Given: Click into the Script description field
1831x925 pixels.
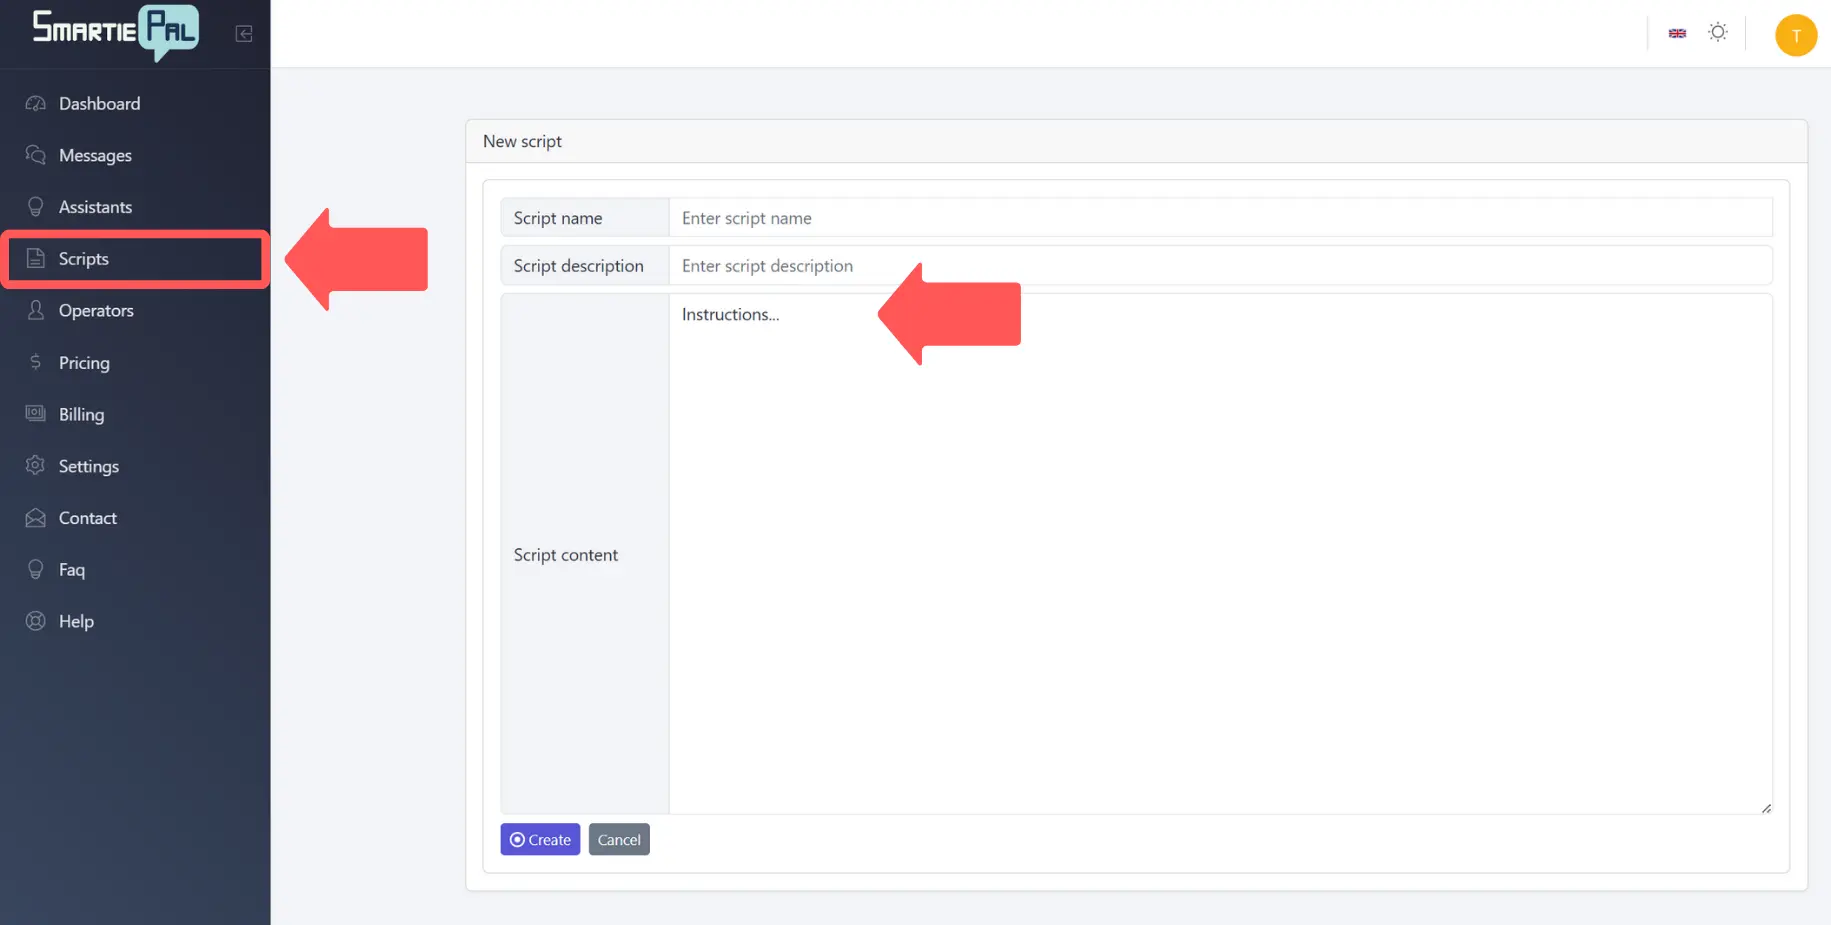Looking at the screenshot, I should click(x=1220, y=266).
